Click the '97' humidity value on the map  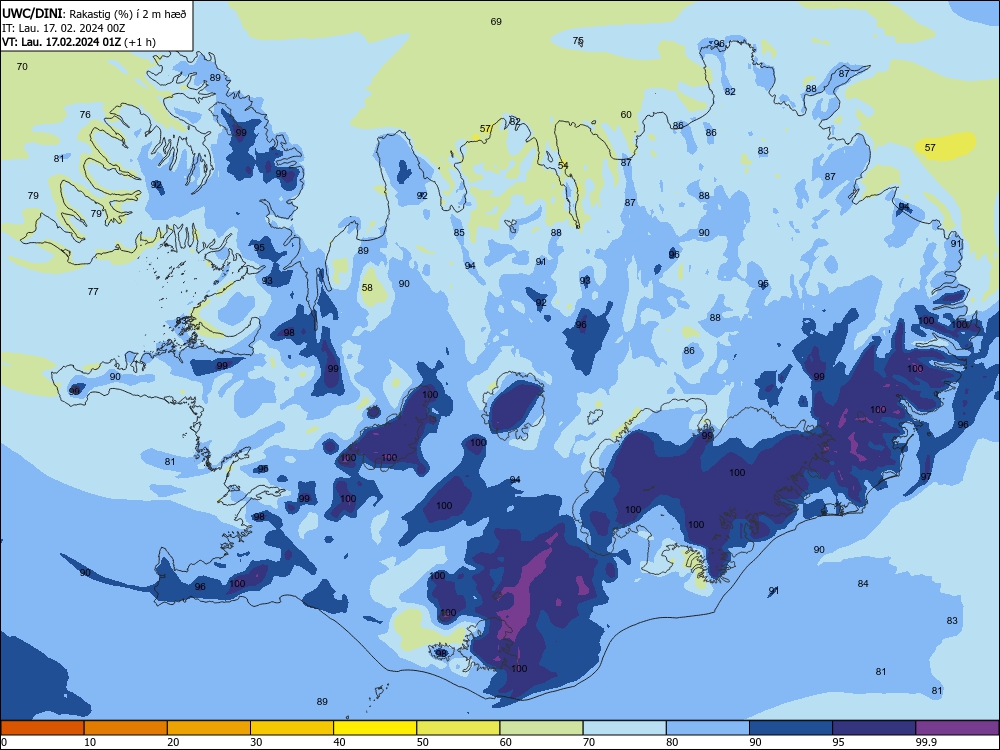tap(926, 476)
